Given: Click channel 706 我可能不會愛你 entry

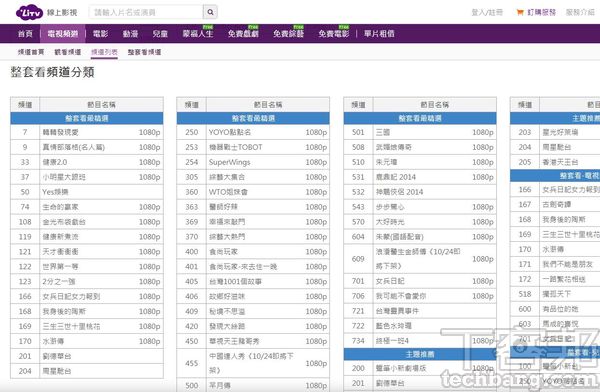Looking at the screenshot, I should pos(420,296).
